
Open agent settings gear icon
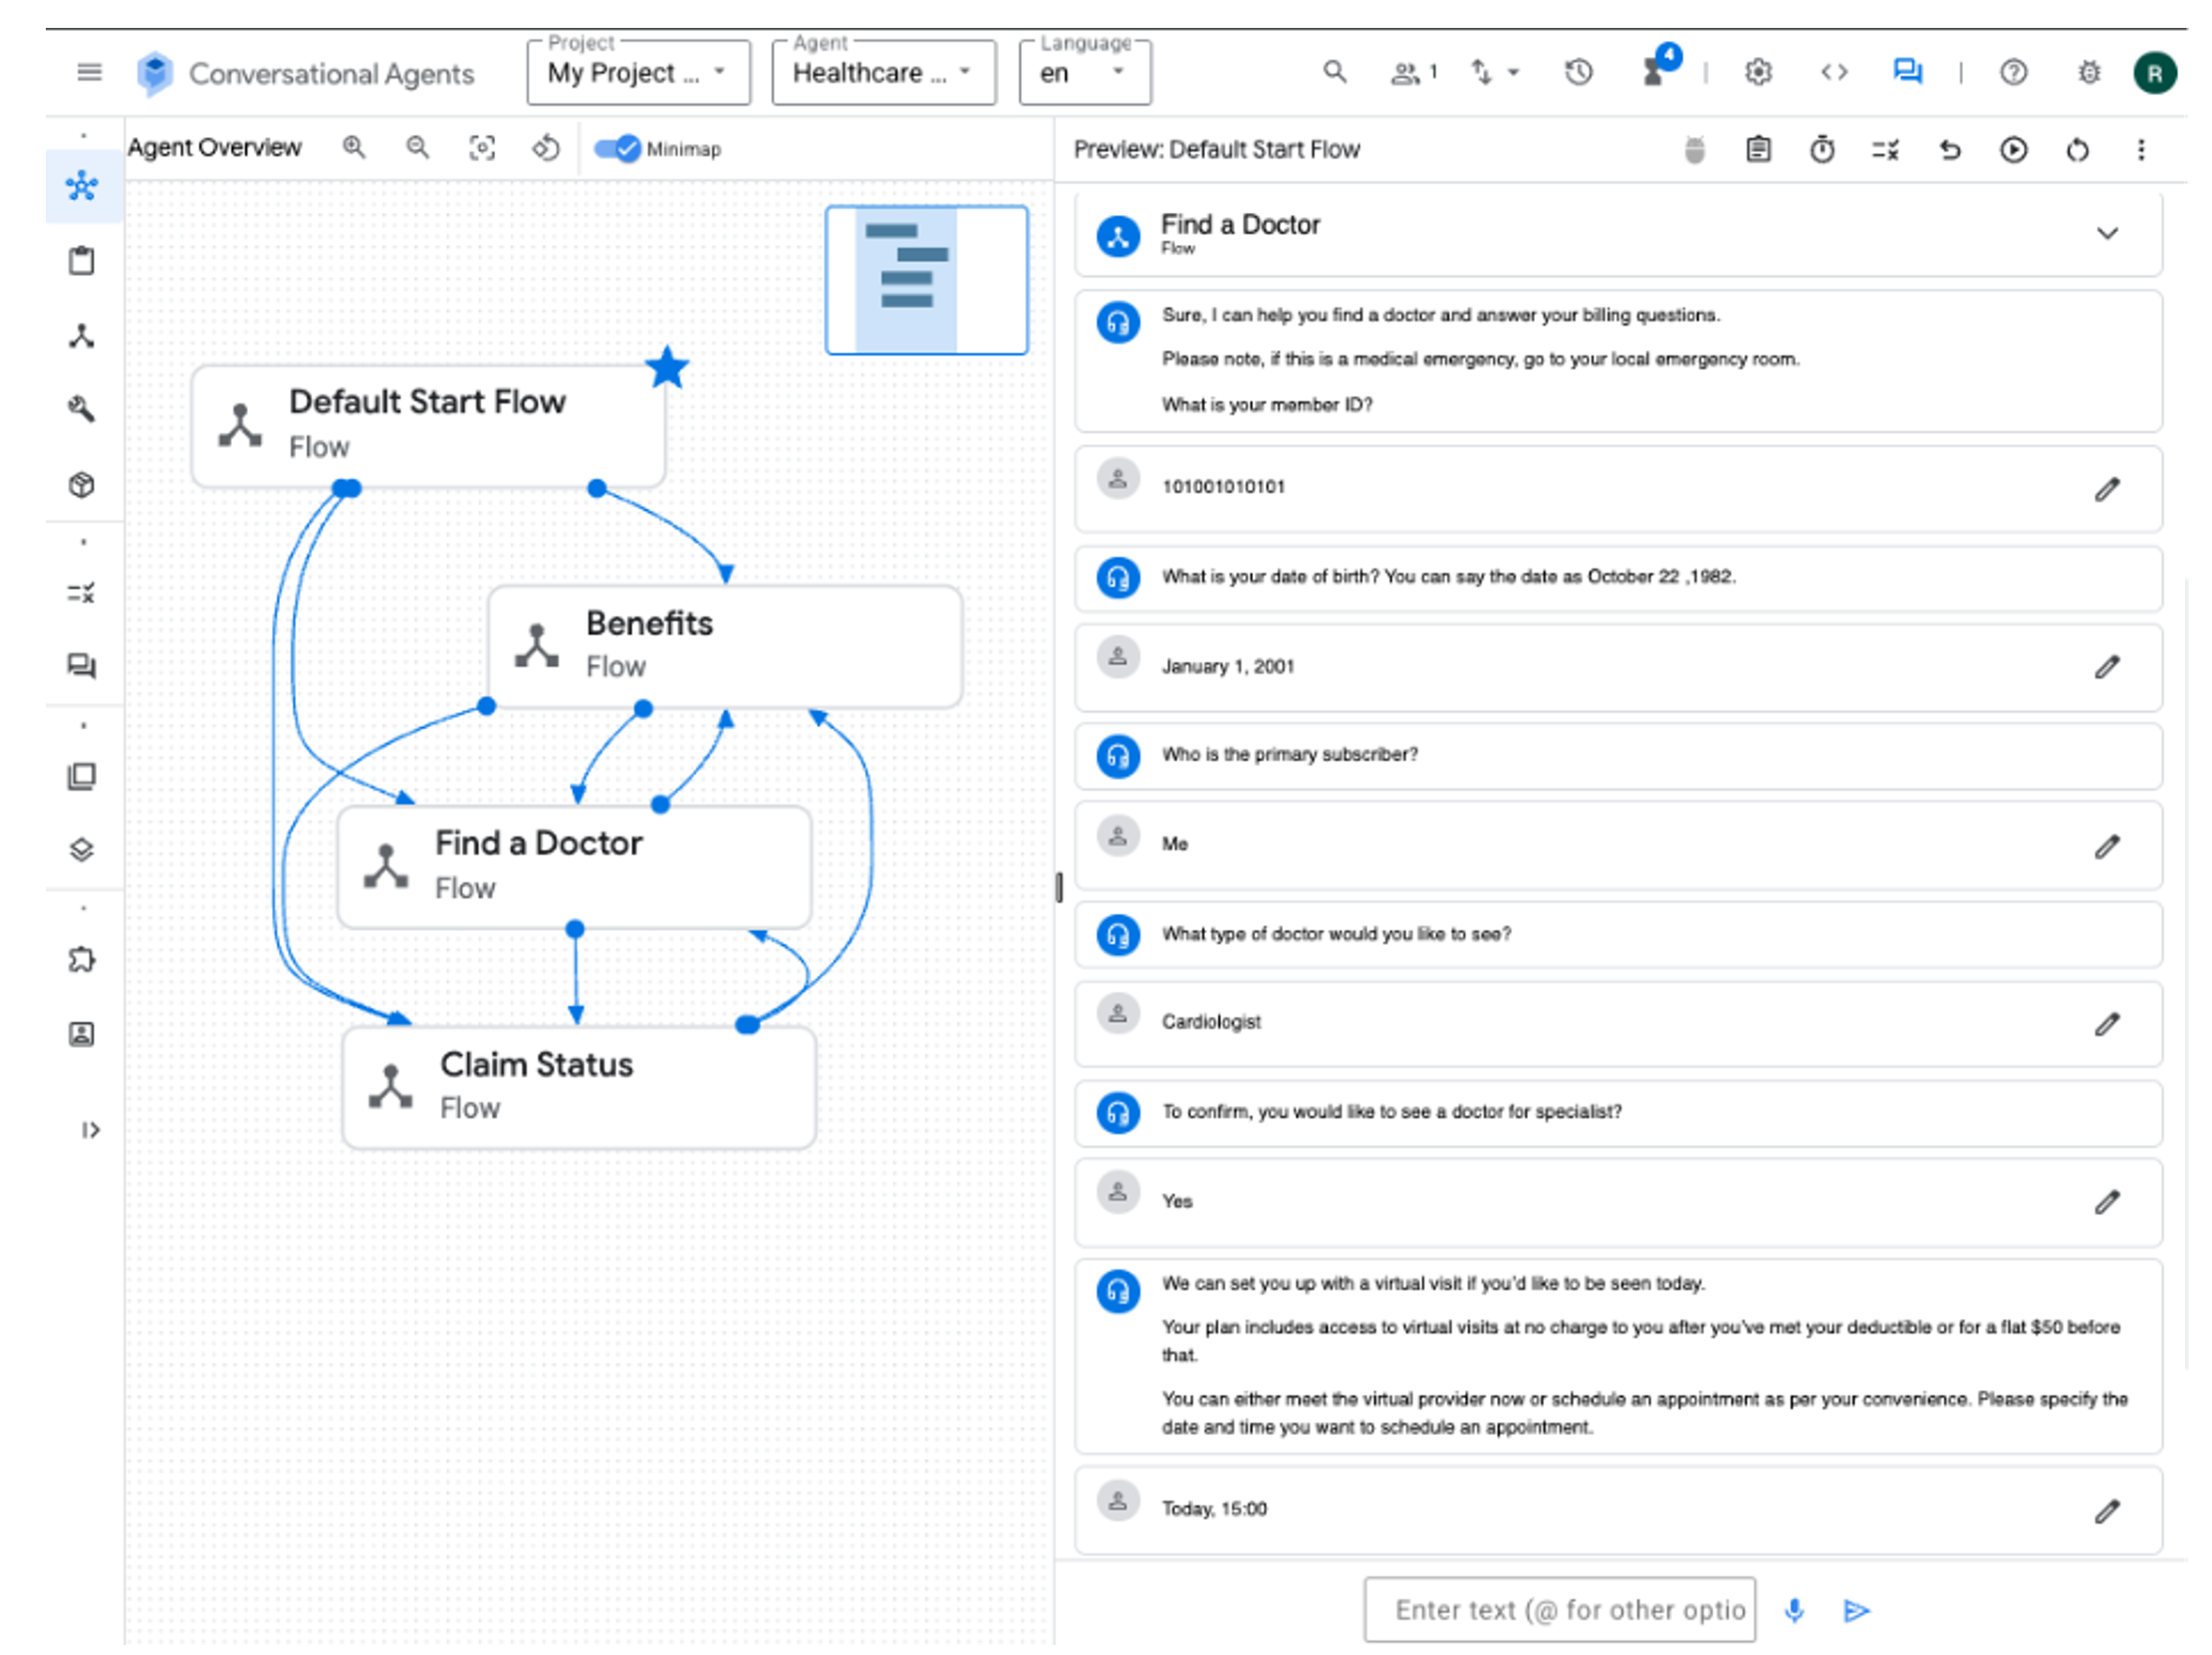(x=1757, y=72)
